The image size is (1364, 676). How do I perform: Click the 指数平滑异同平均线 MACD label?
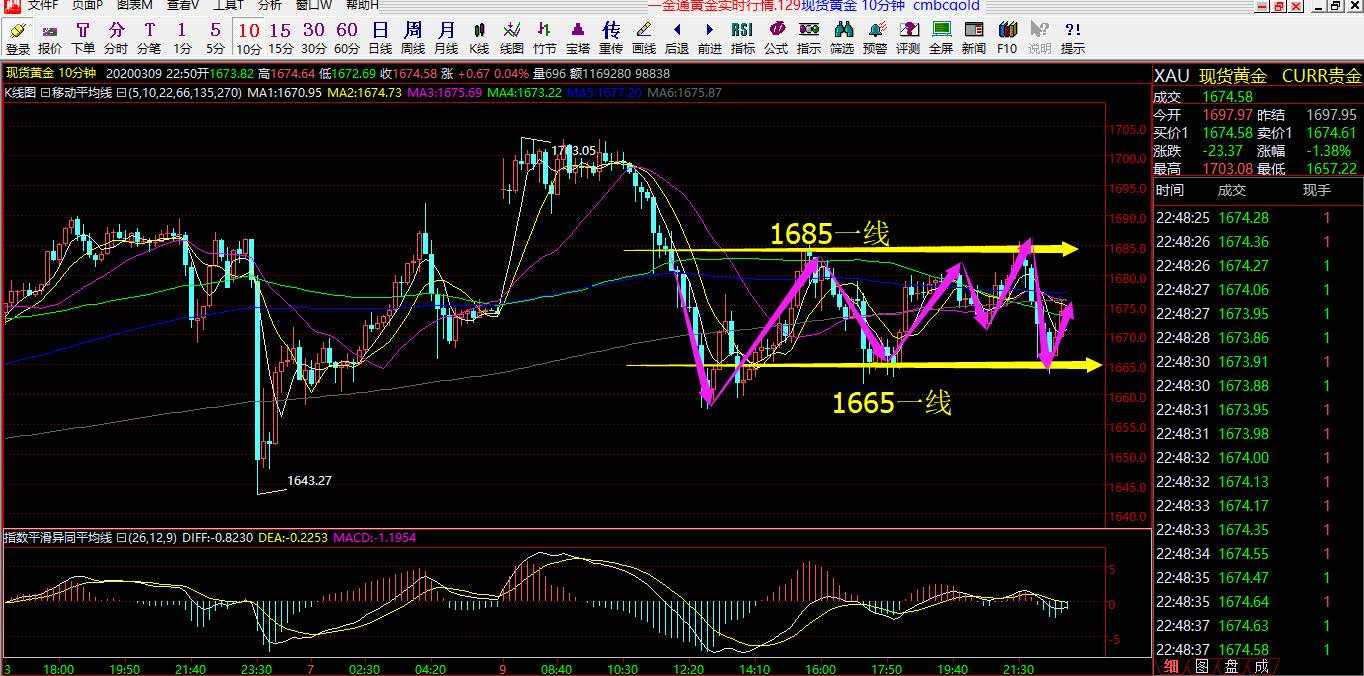[59, 538]
